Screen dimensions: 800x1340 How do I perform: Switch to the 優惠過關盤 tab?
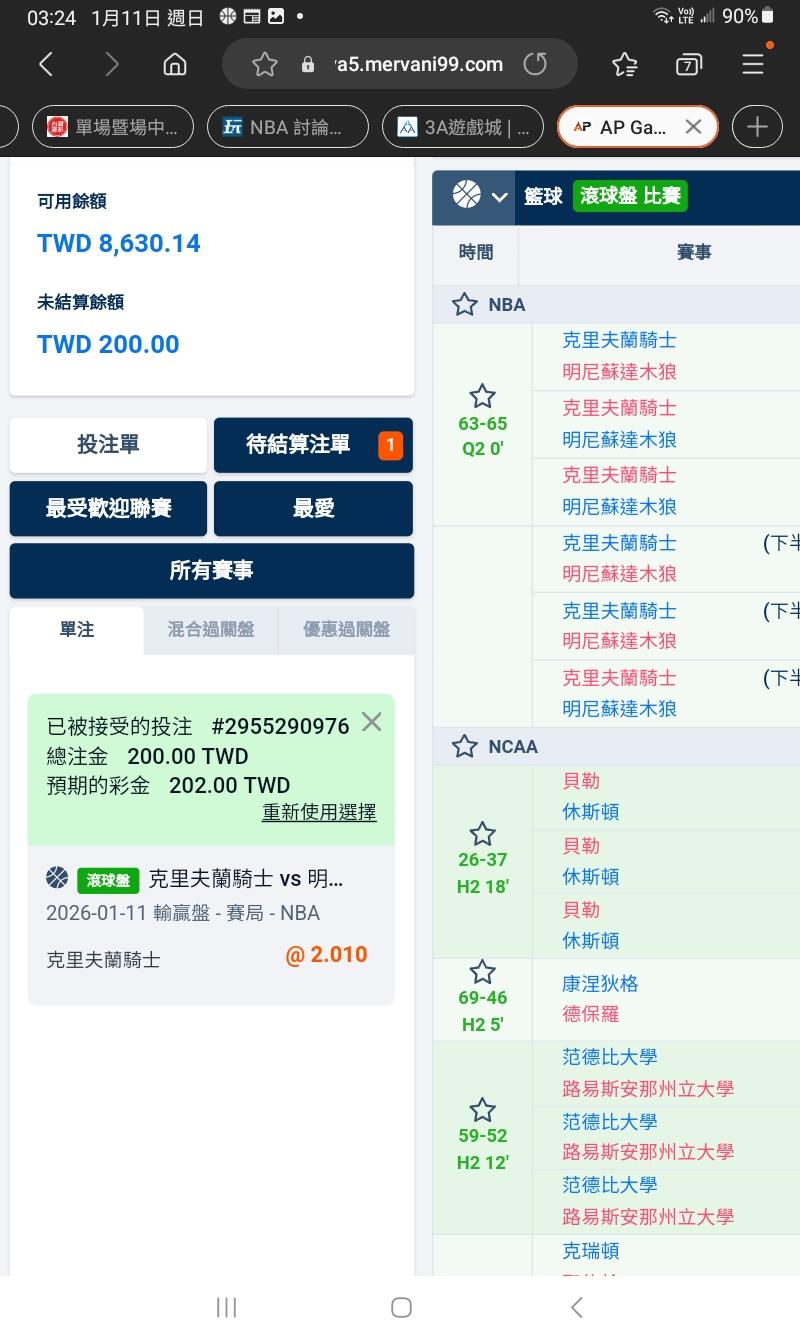pyautogui.click(x=346, y=630)
